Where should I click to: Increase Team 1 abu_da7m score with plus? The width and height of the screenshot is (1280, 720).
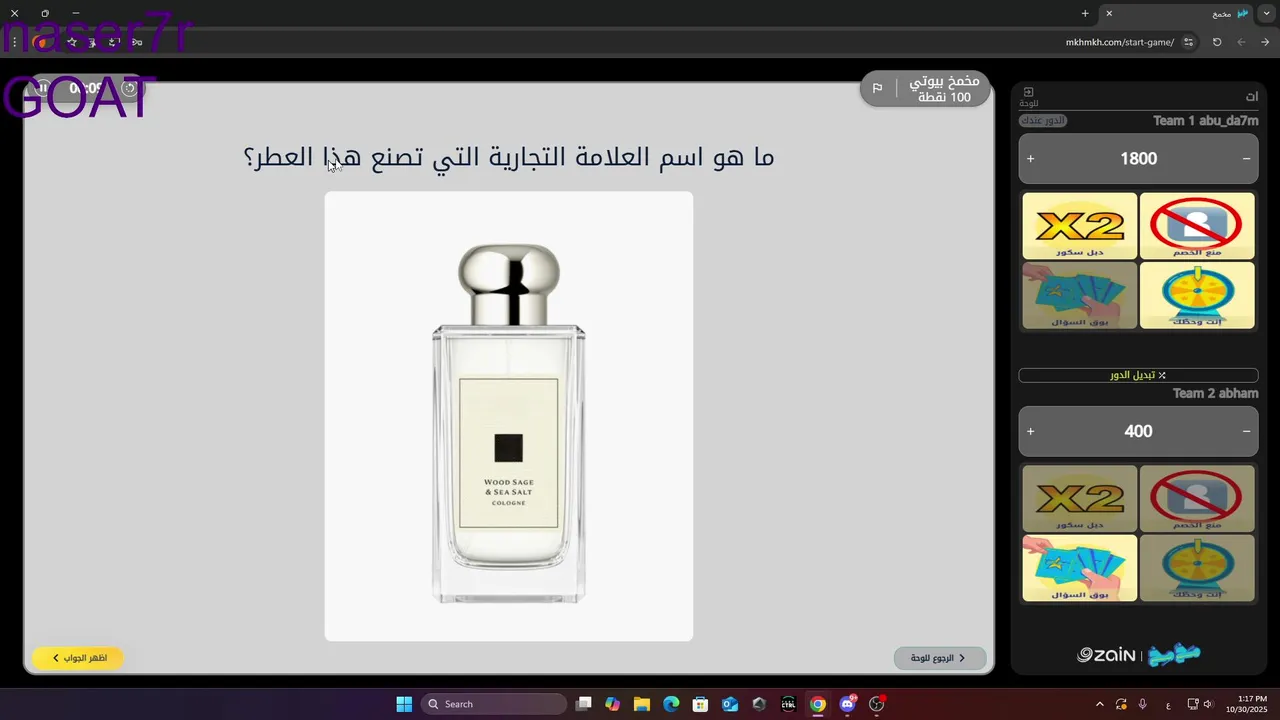point(1031,159)
